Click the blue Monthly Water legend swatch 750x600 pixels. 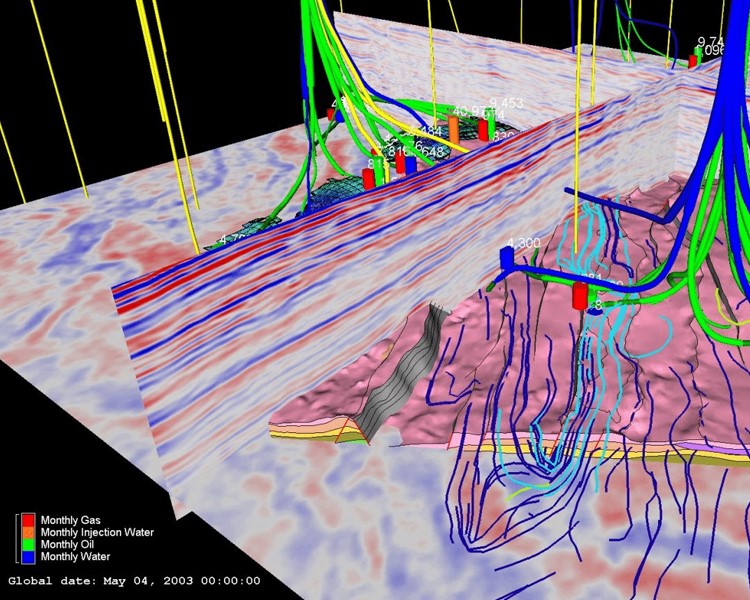(28, 556)
